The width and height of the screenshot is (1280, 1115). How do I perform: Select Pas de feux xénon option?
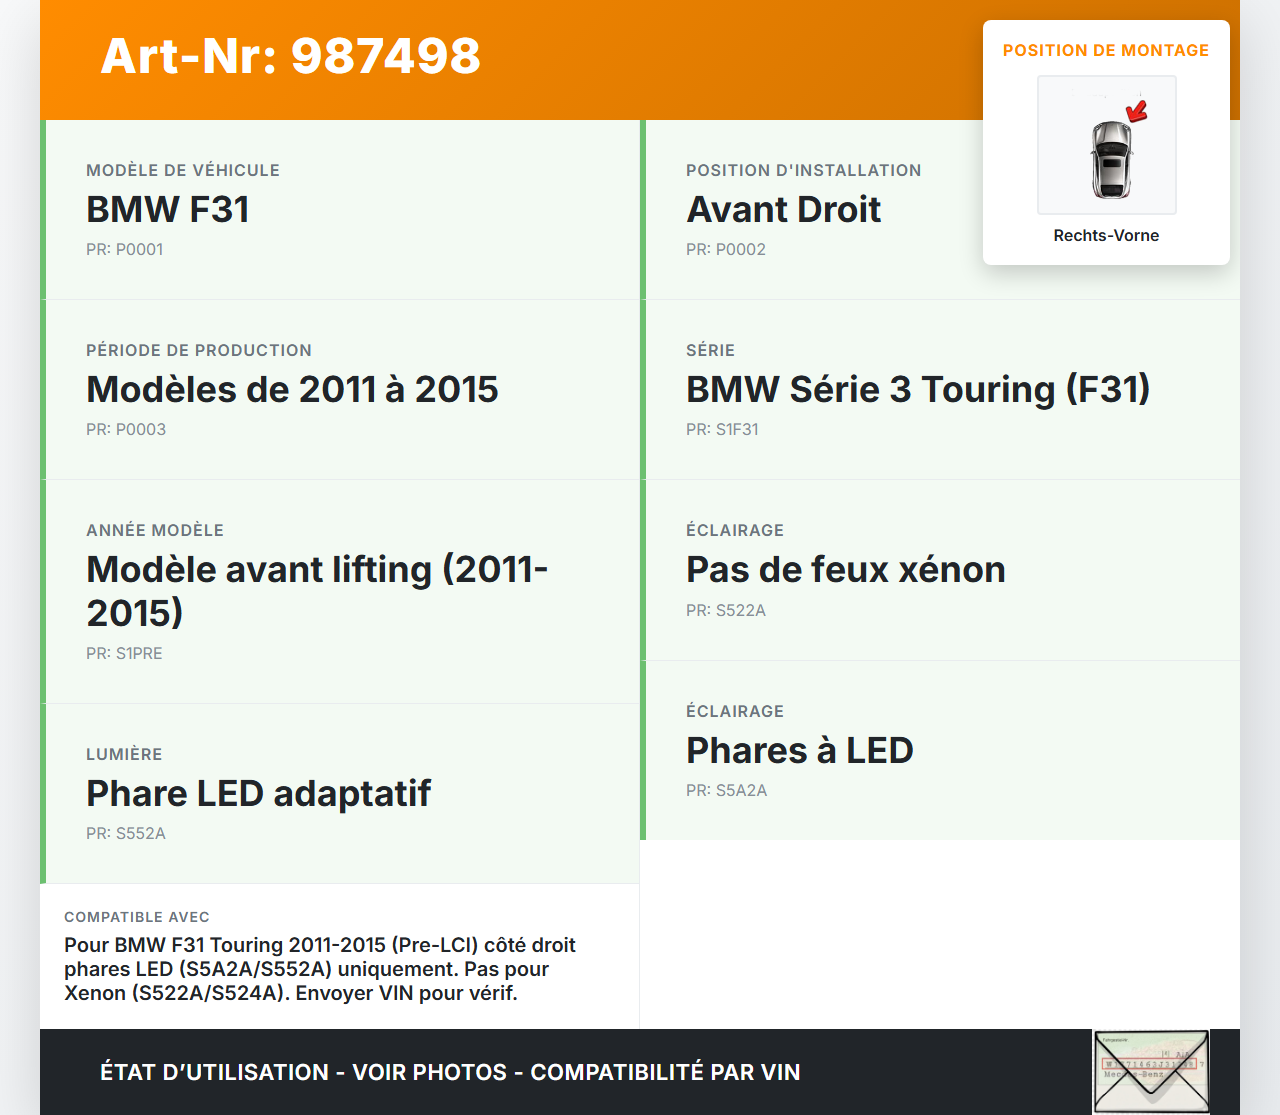pyautogui.click(x=846, y=569)
